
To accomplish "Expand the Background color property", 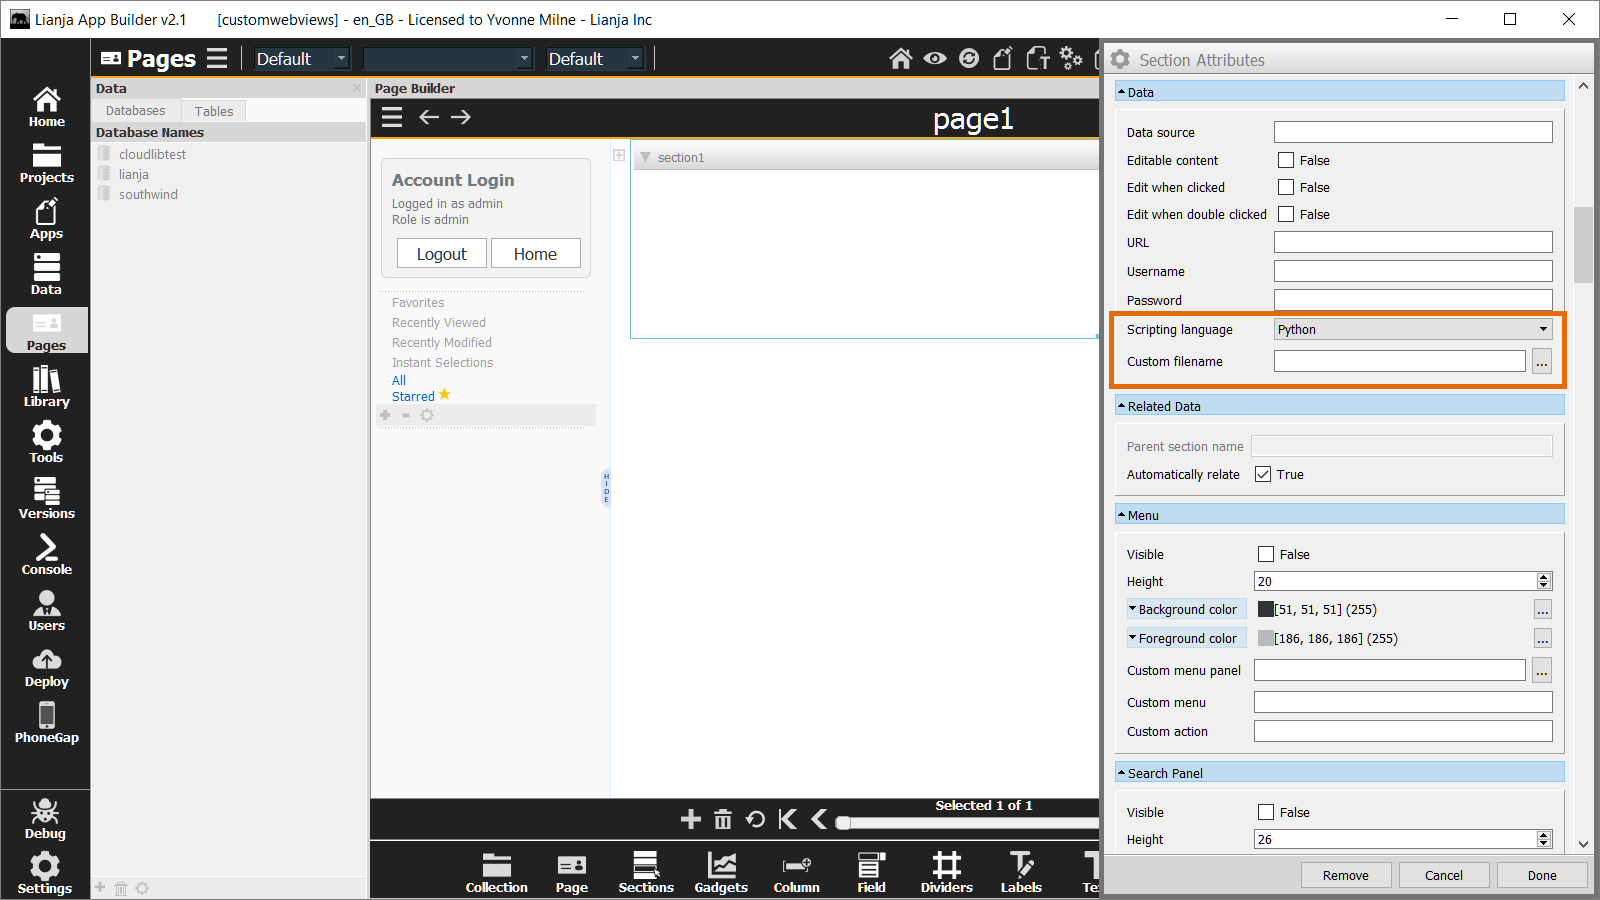I will 1132,609.
